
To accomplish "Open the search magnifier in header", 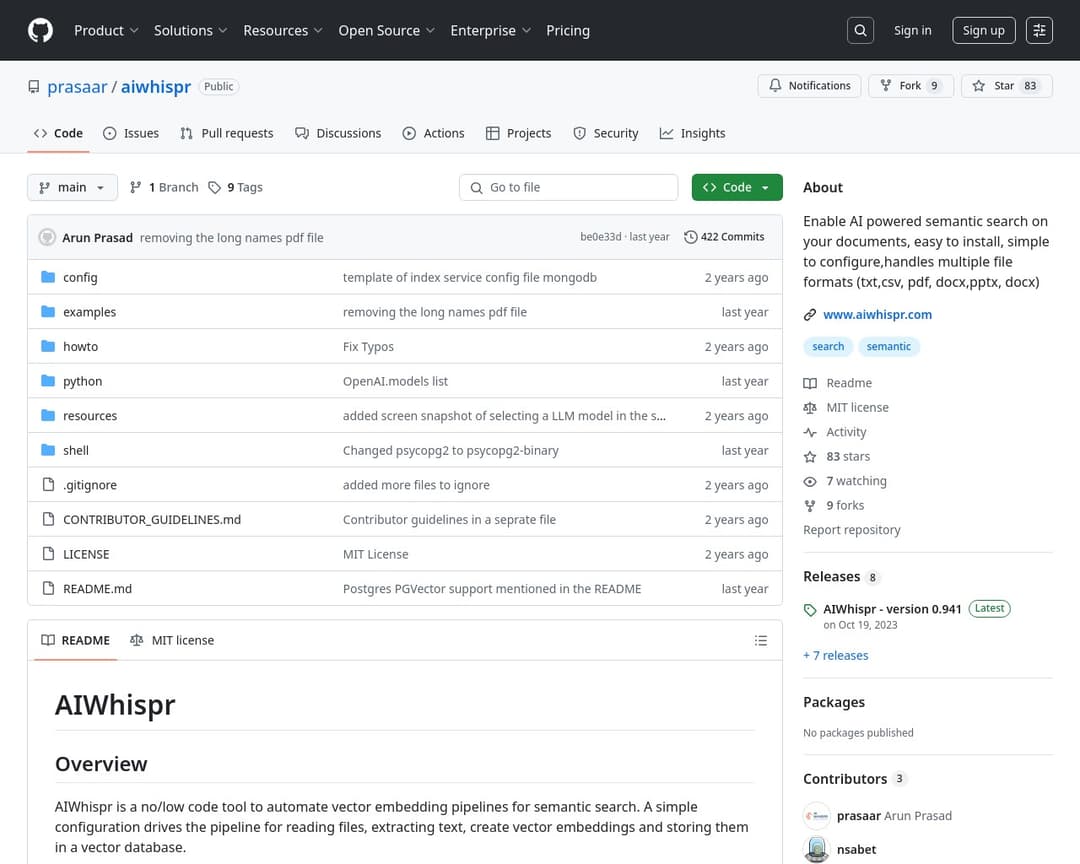I will pos(860,30).
